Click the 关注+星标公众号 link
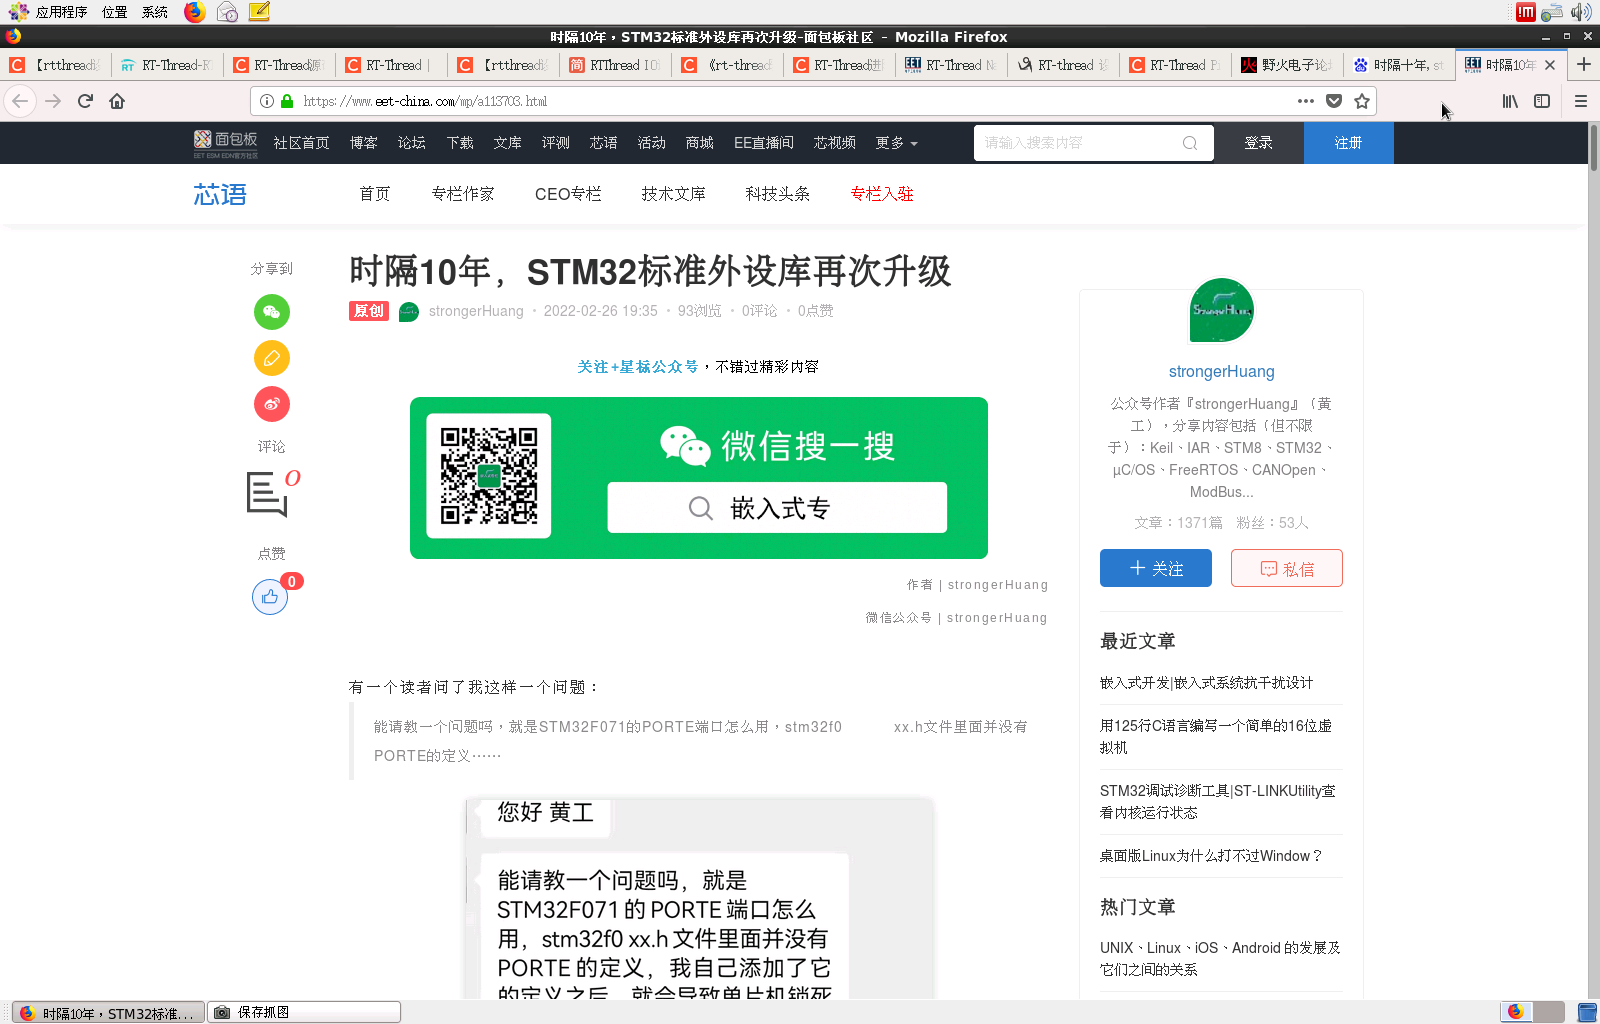 tap(638, 367)
